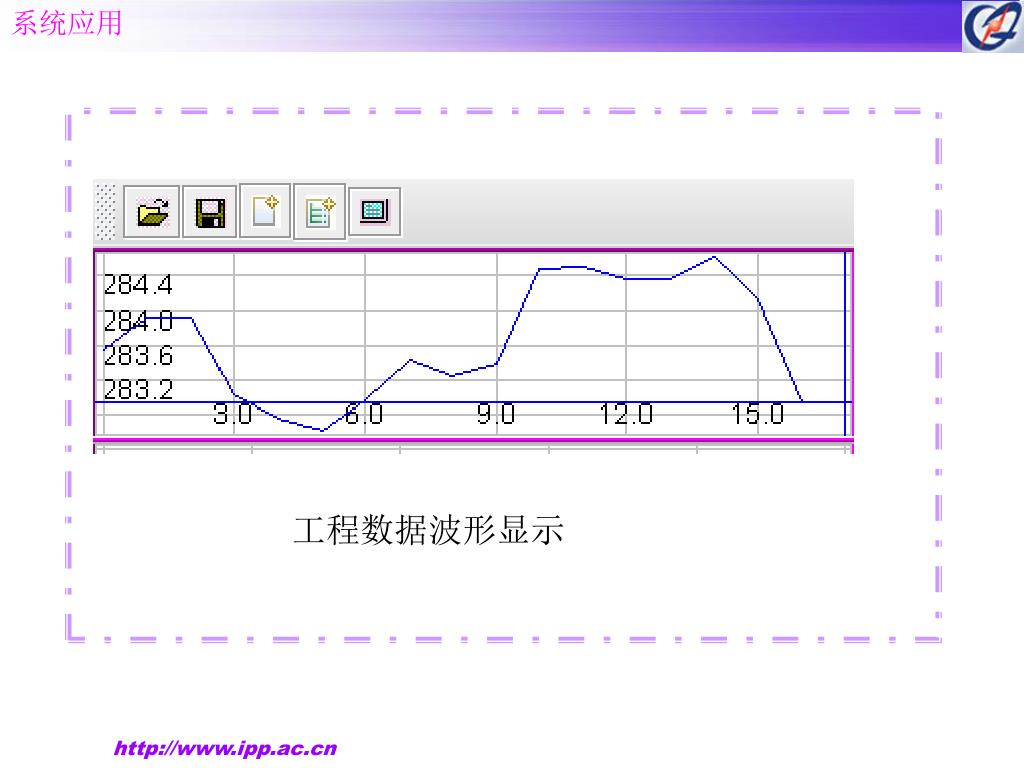Click the 283.2 y-axis label
Screen dimensions: 1024x768
click(x=138, y=389)
